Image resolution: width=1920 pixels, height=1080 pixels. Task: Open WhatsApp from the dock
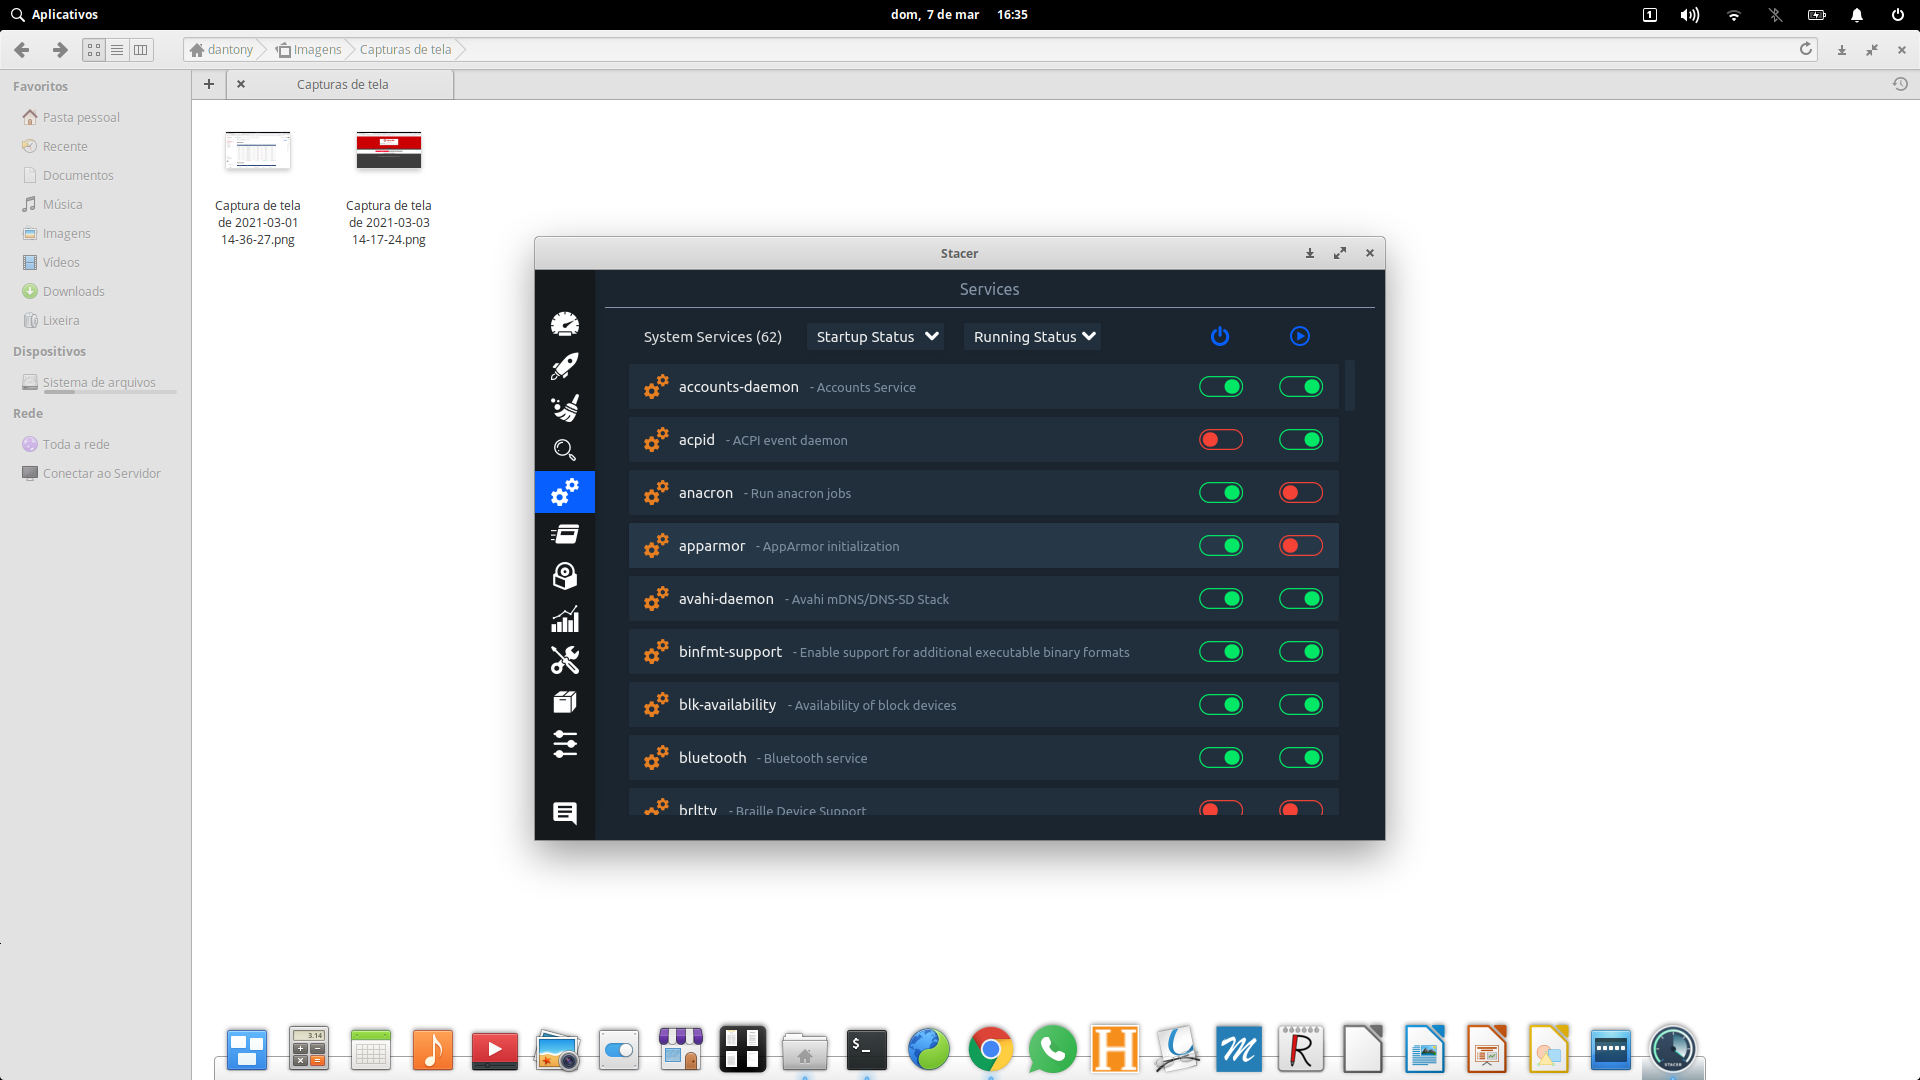(x=1053, y=1049)
